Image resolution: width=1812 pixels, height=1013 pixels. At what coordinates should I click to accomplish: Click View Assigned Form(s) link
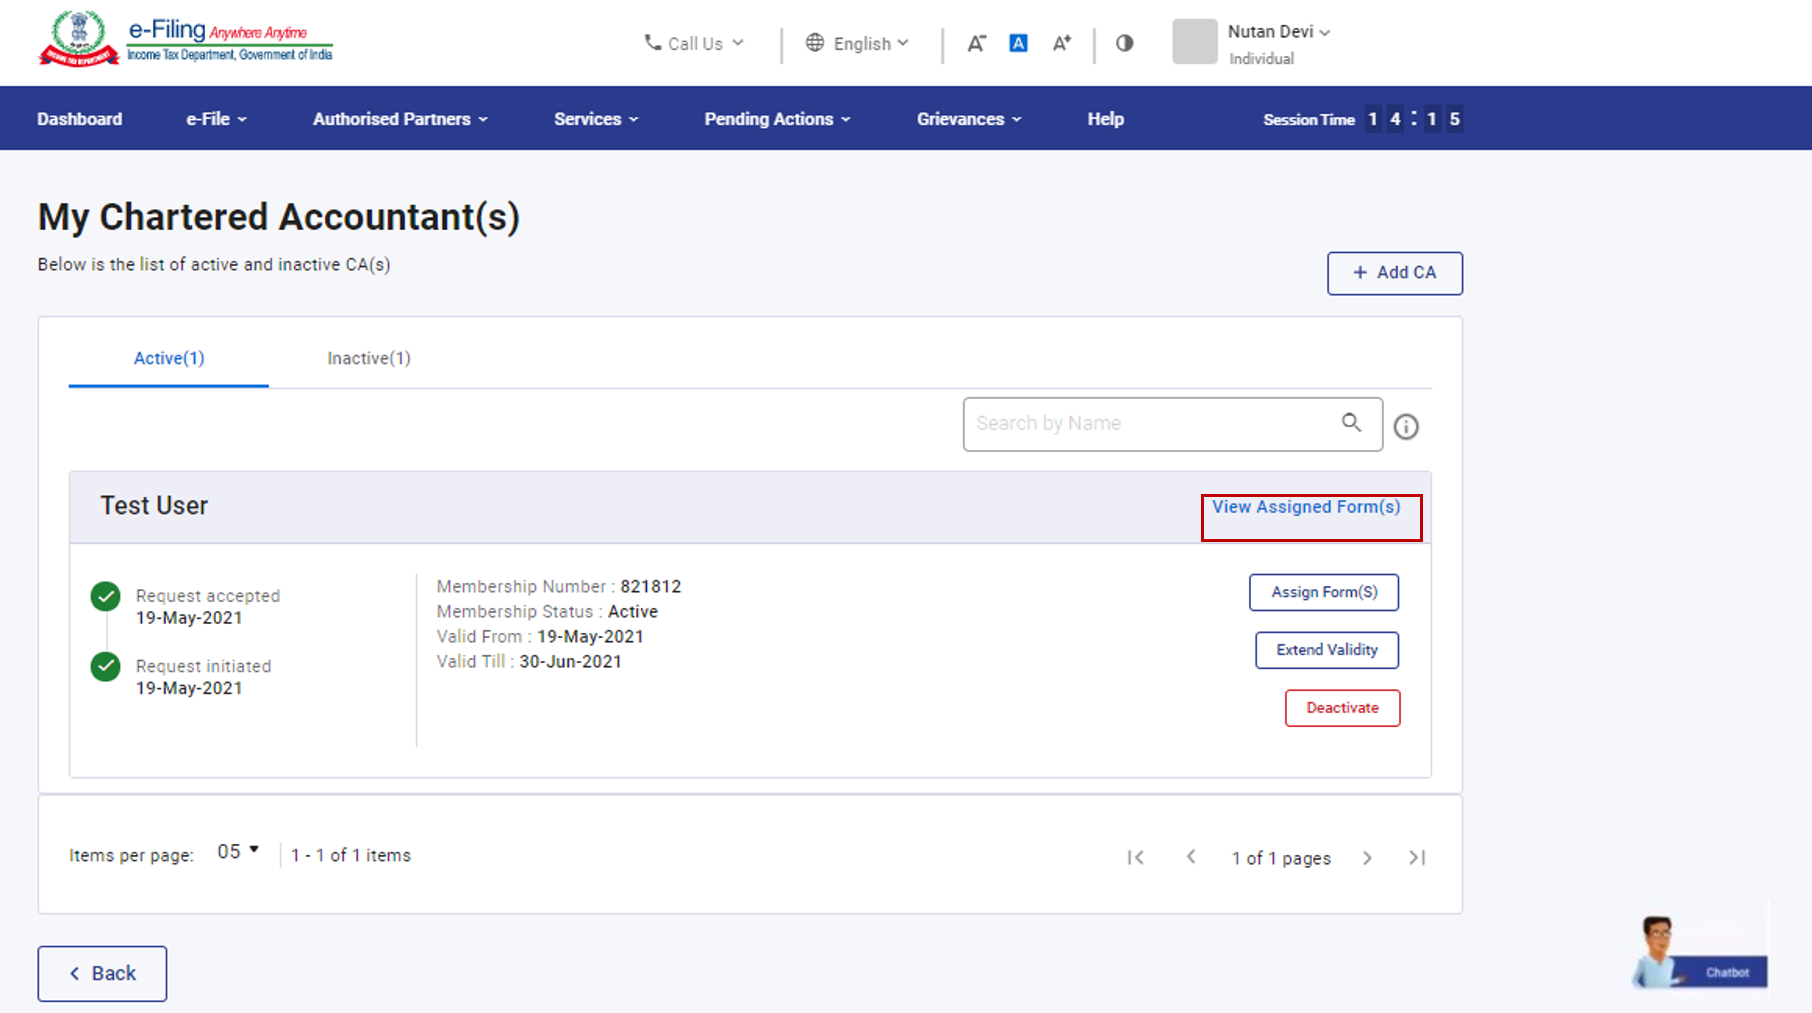click(x=1306, y=507)
